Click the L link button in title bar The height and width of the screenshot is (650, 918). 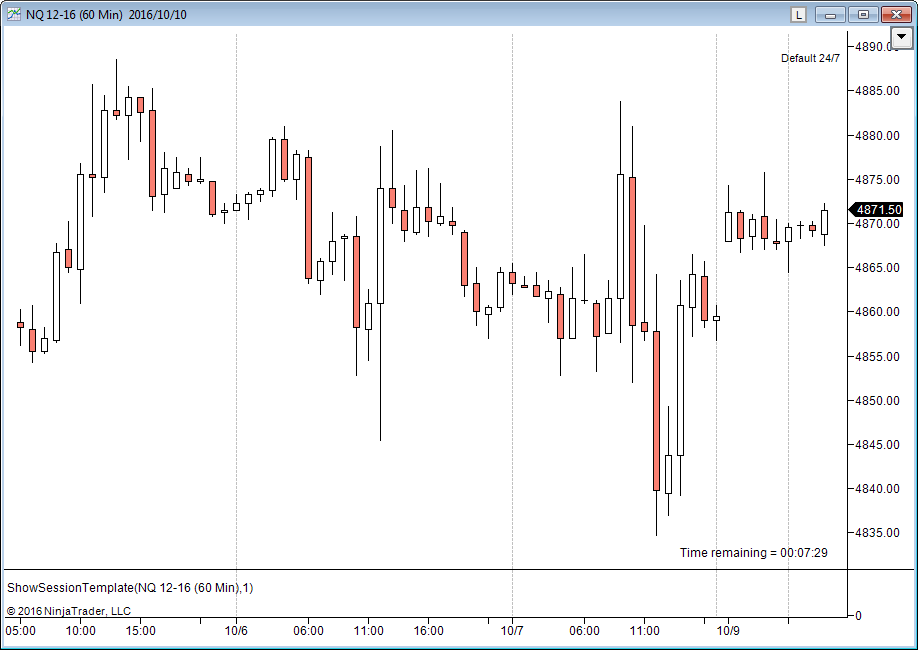799,15
